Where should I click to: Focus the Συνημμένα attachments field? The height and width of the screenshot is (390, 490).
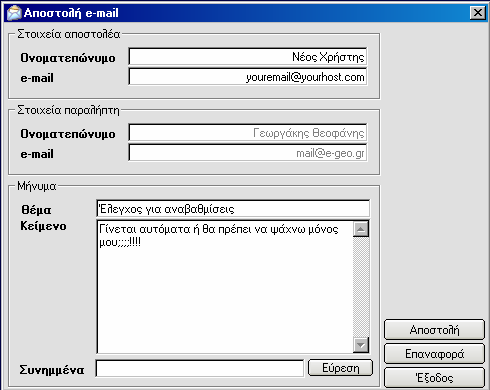tap(200, 369)
